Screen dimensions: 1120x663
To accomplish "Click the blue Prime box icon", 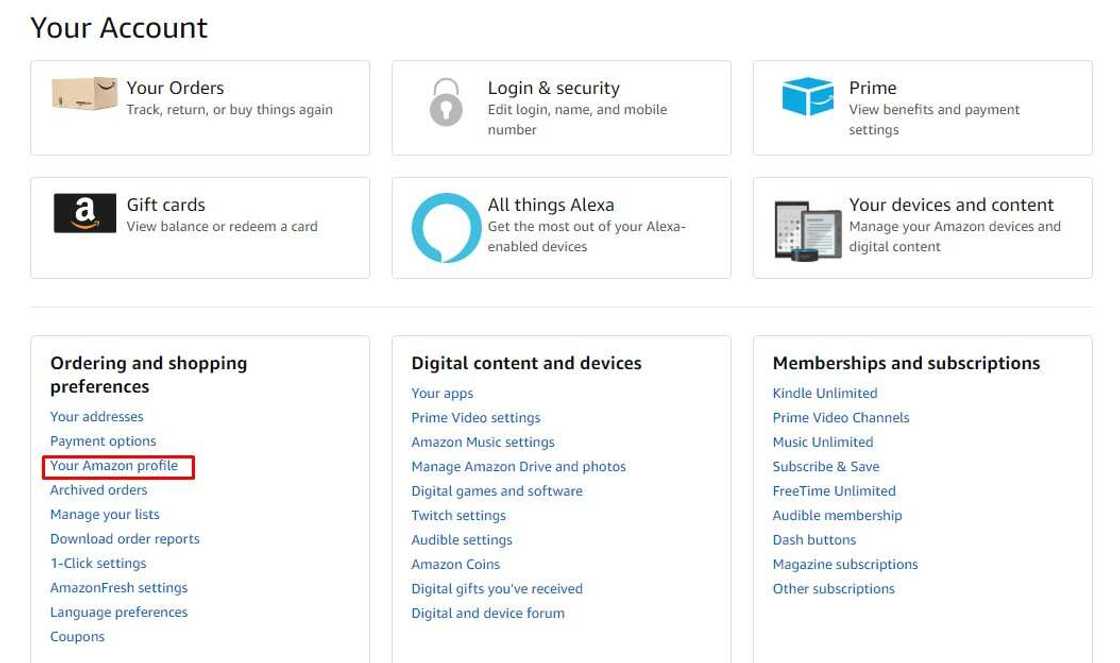I will (x=807, y=97).
